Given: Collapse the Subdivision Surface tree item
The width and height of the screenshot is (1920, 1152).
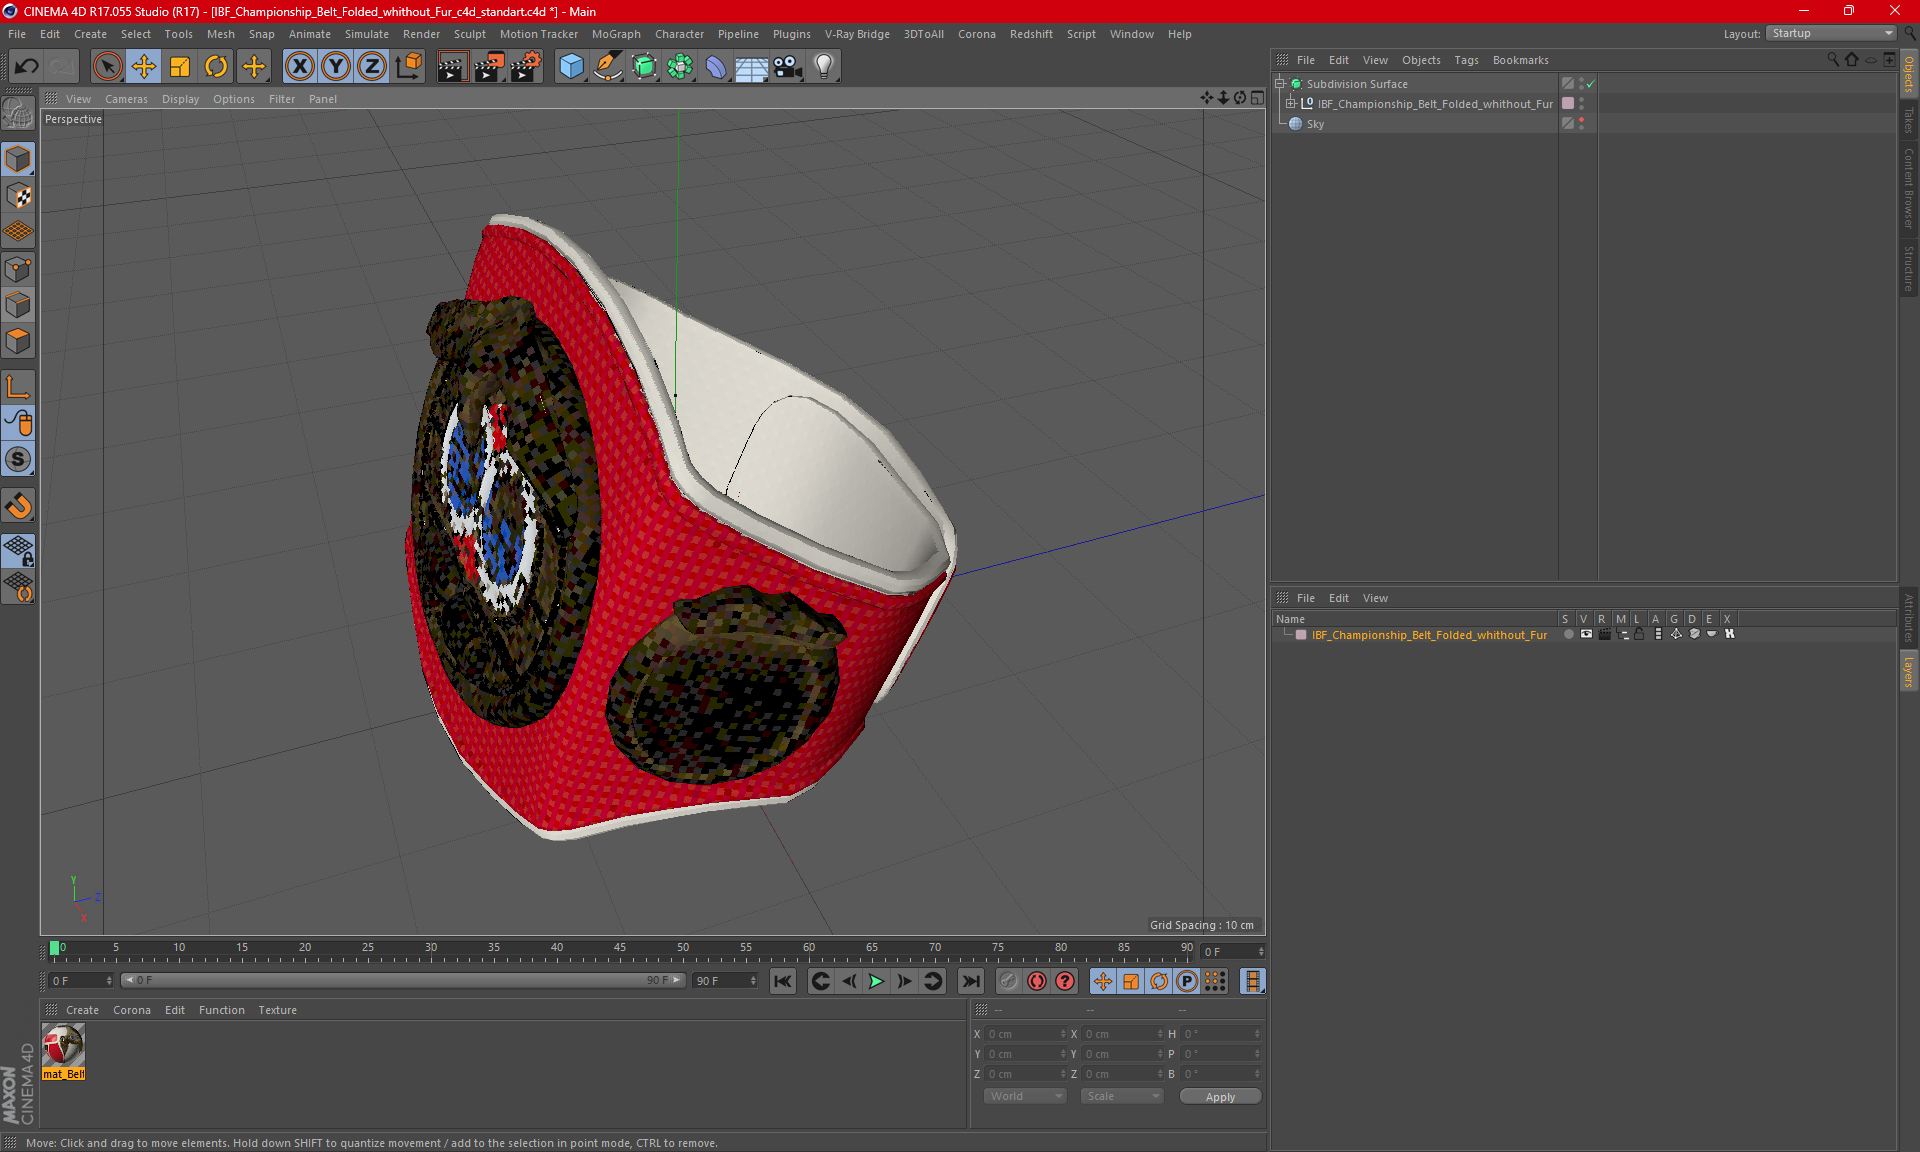Looking at the screenshot, I should click(x=1280, y=84).
